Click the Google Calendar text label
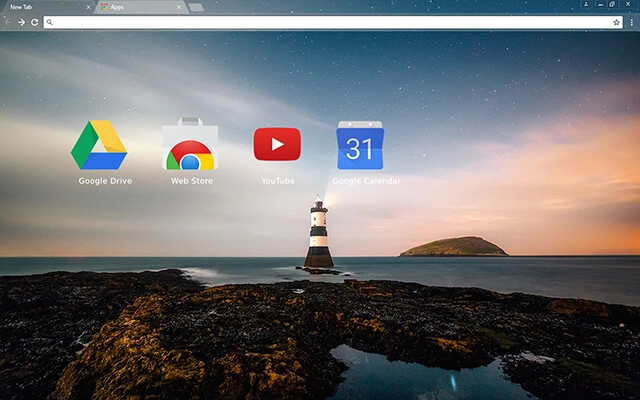 click(x=366, y=181)
